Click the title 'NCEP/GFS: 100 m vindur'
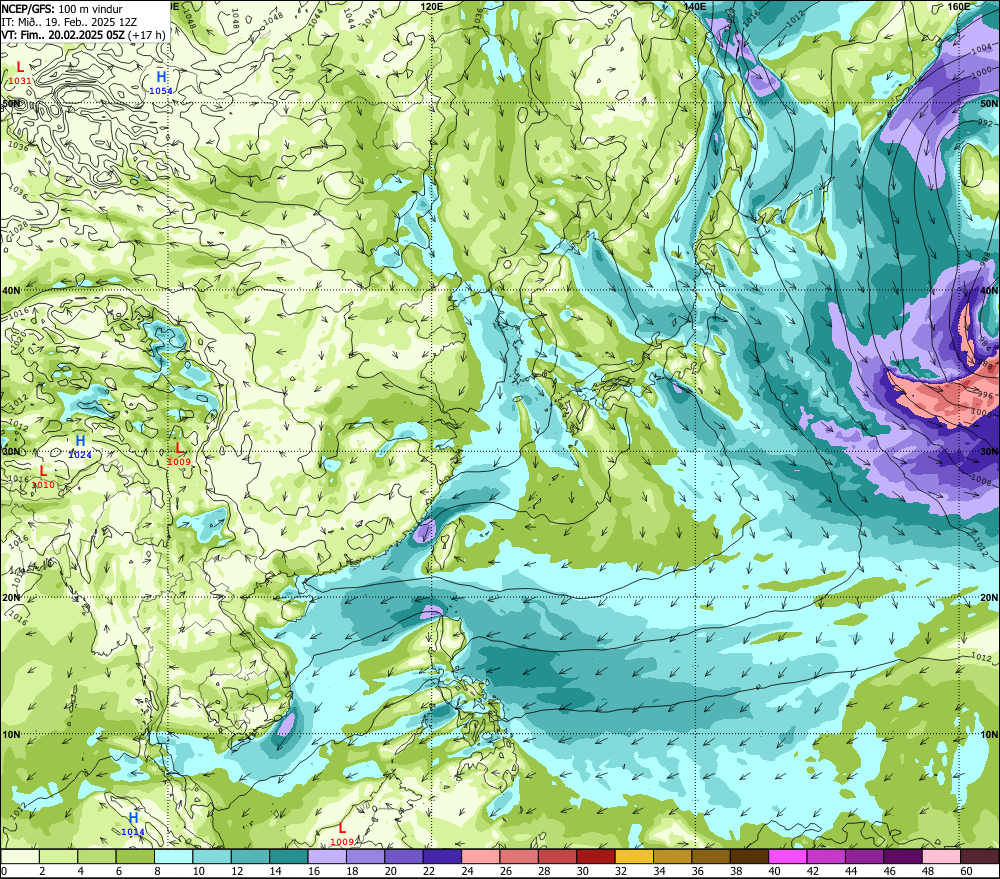 [x=62, y=9]
